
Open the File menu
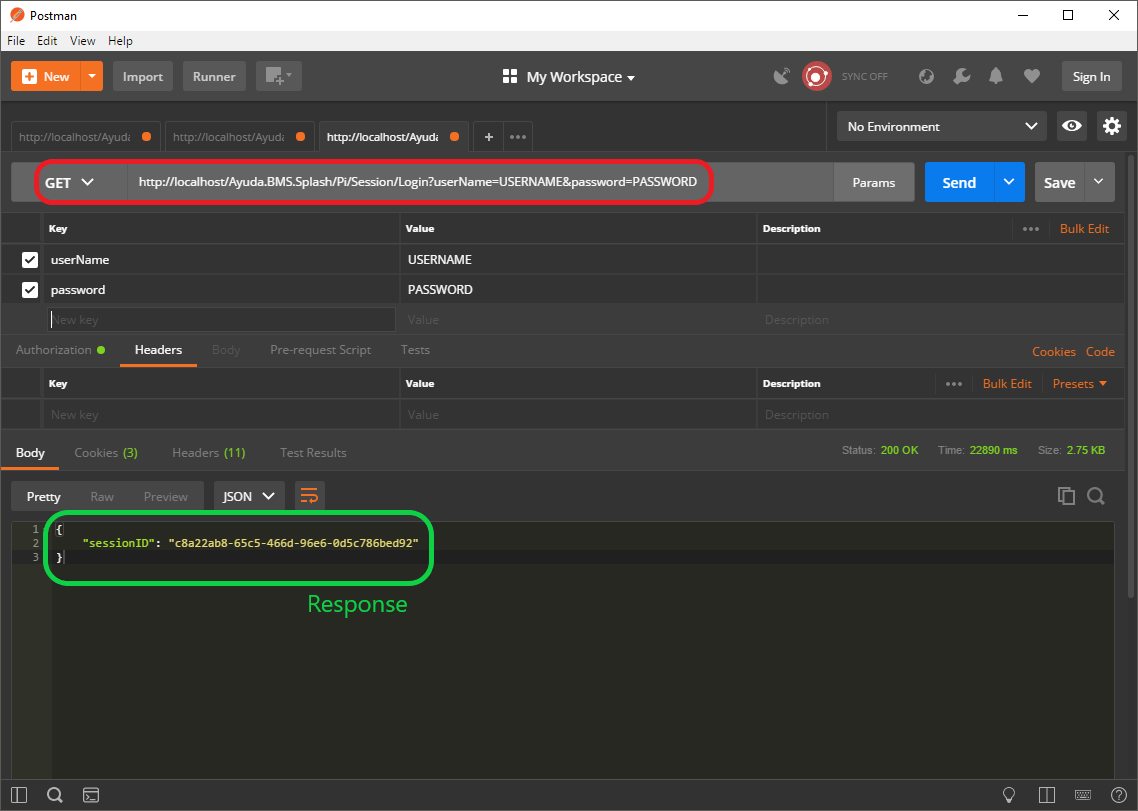(x=16, y=41)
